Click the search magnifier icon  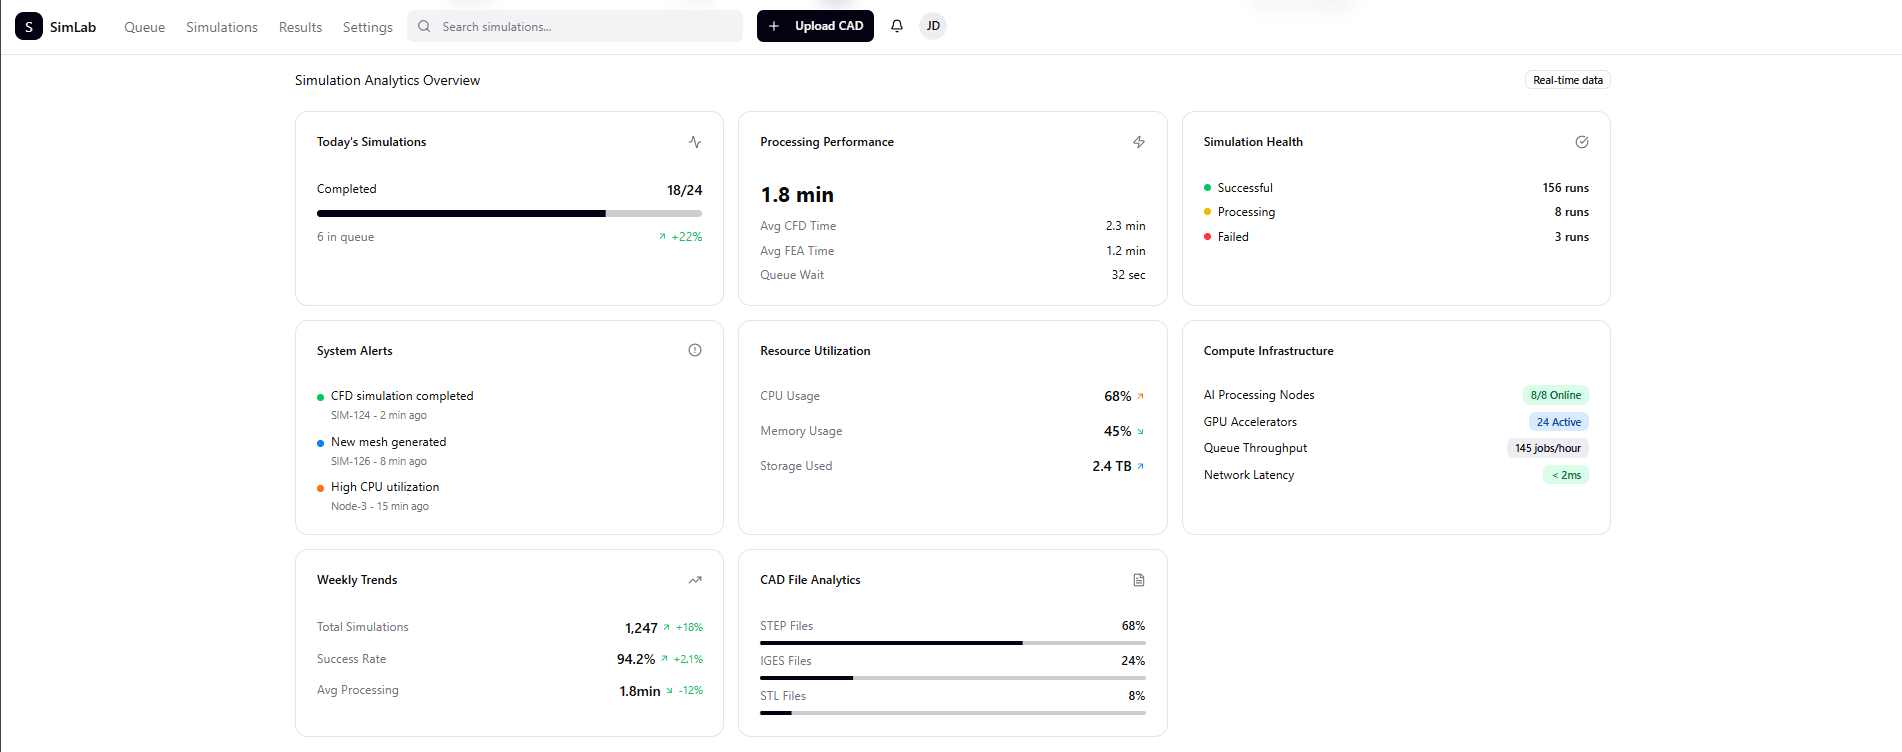(424, 26)
